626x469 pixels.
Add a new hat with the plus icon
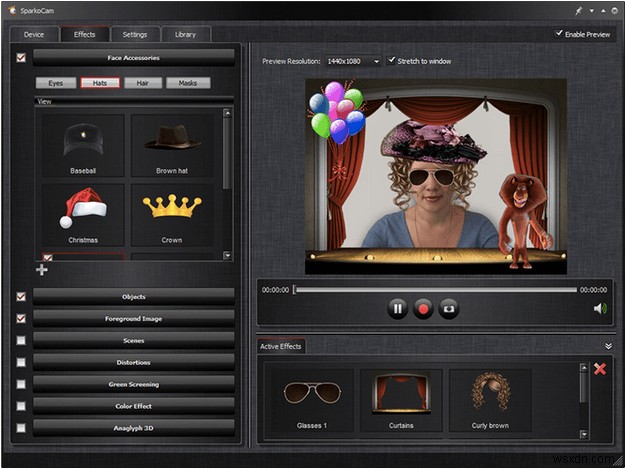42,269
